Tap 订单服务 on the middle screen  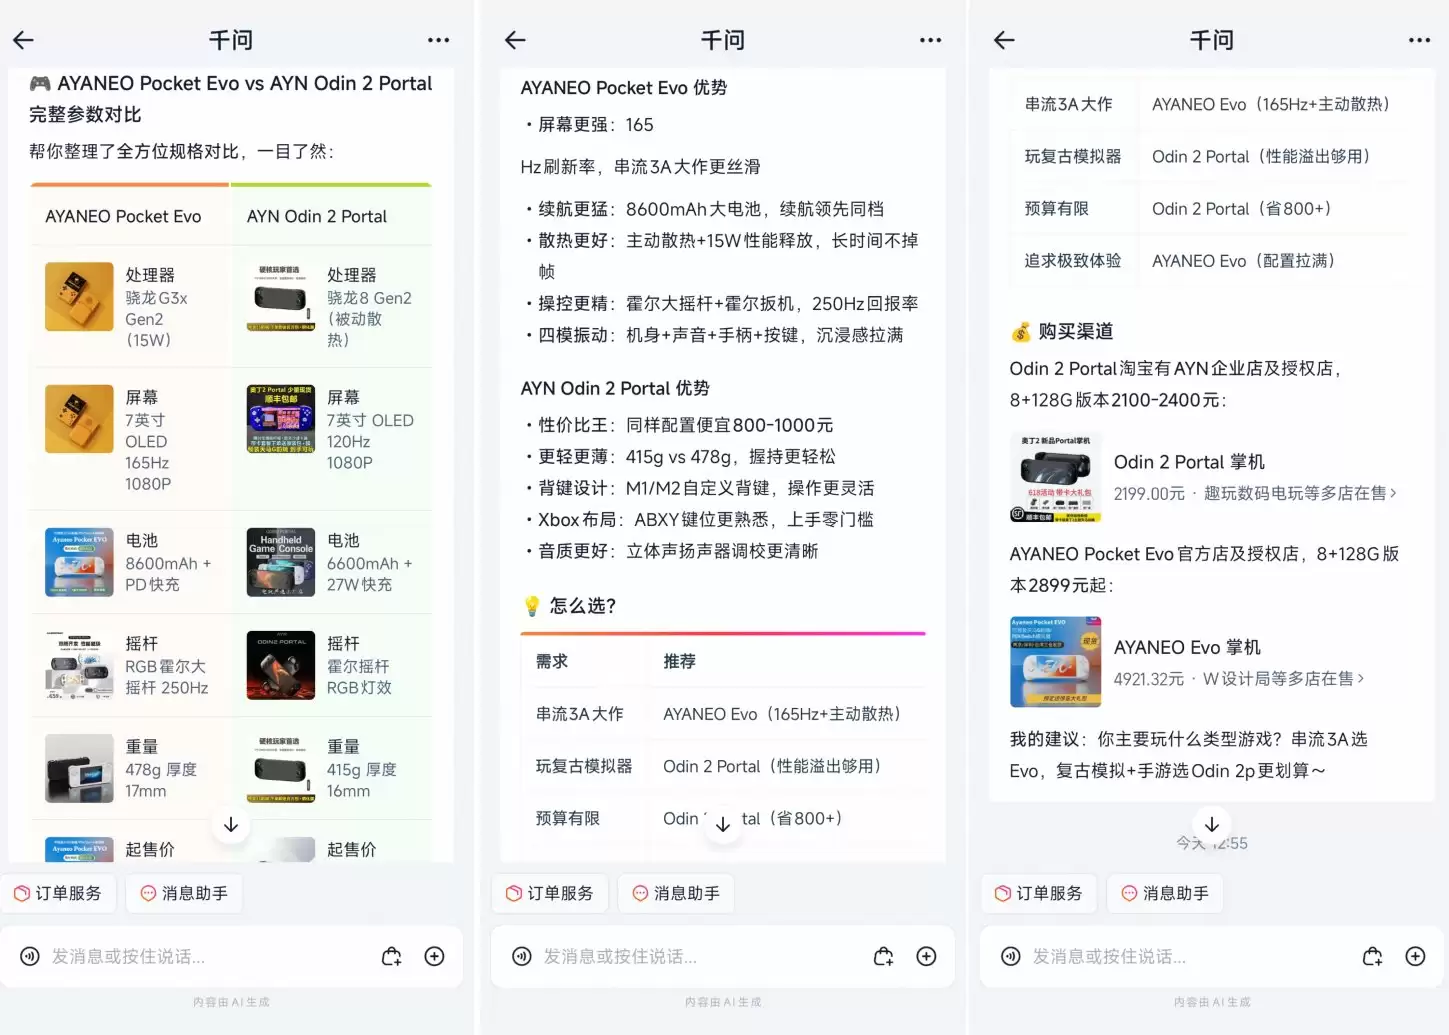[x=550, y=893]
